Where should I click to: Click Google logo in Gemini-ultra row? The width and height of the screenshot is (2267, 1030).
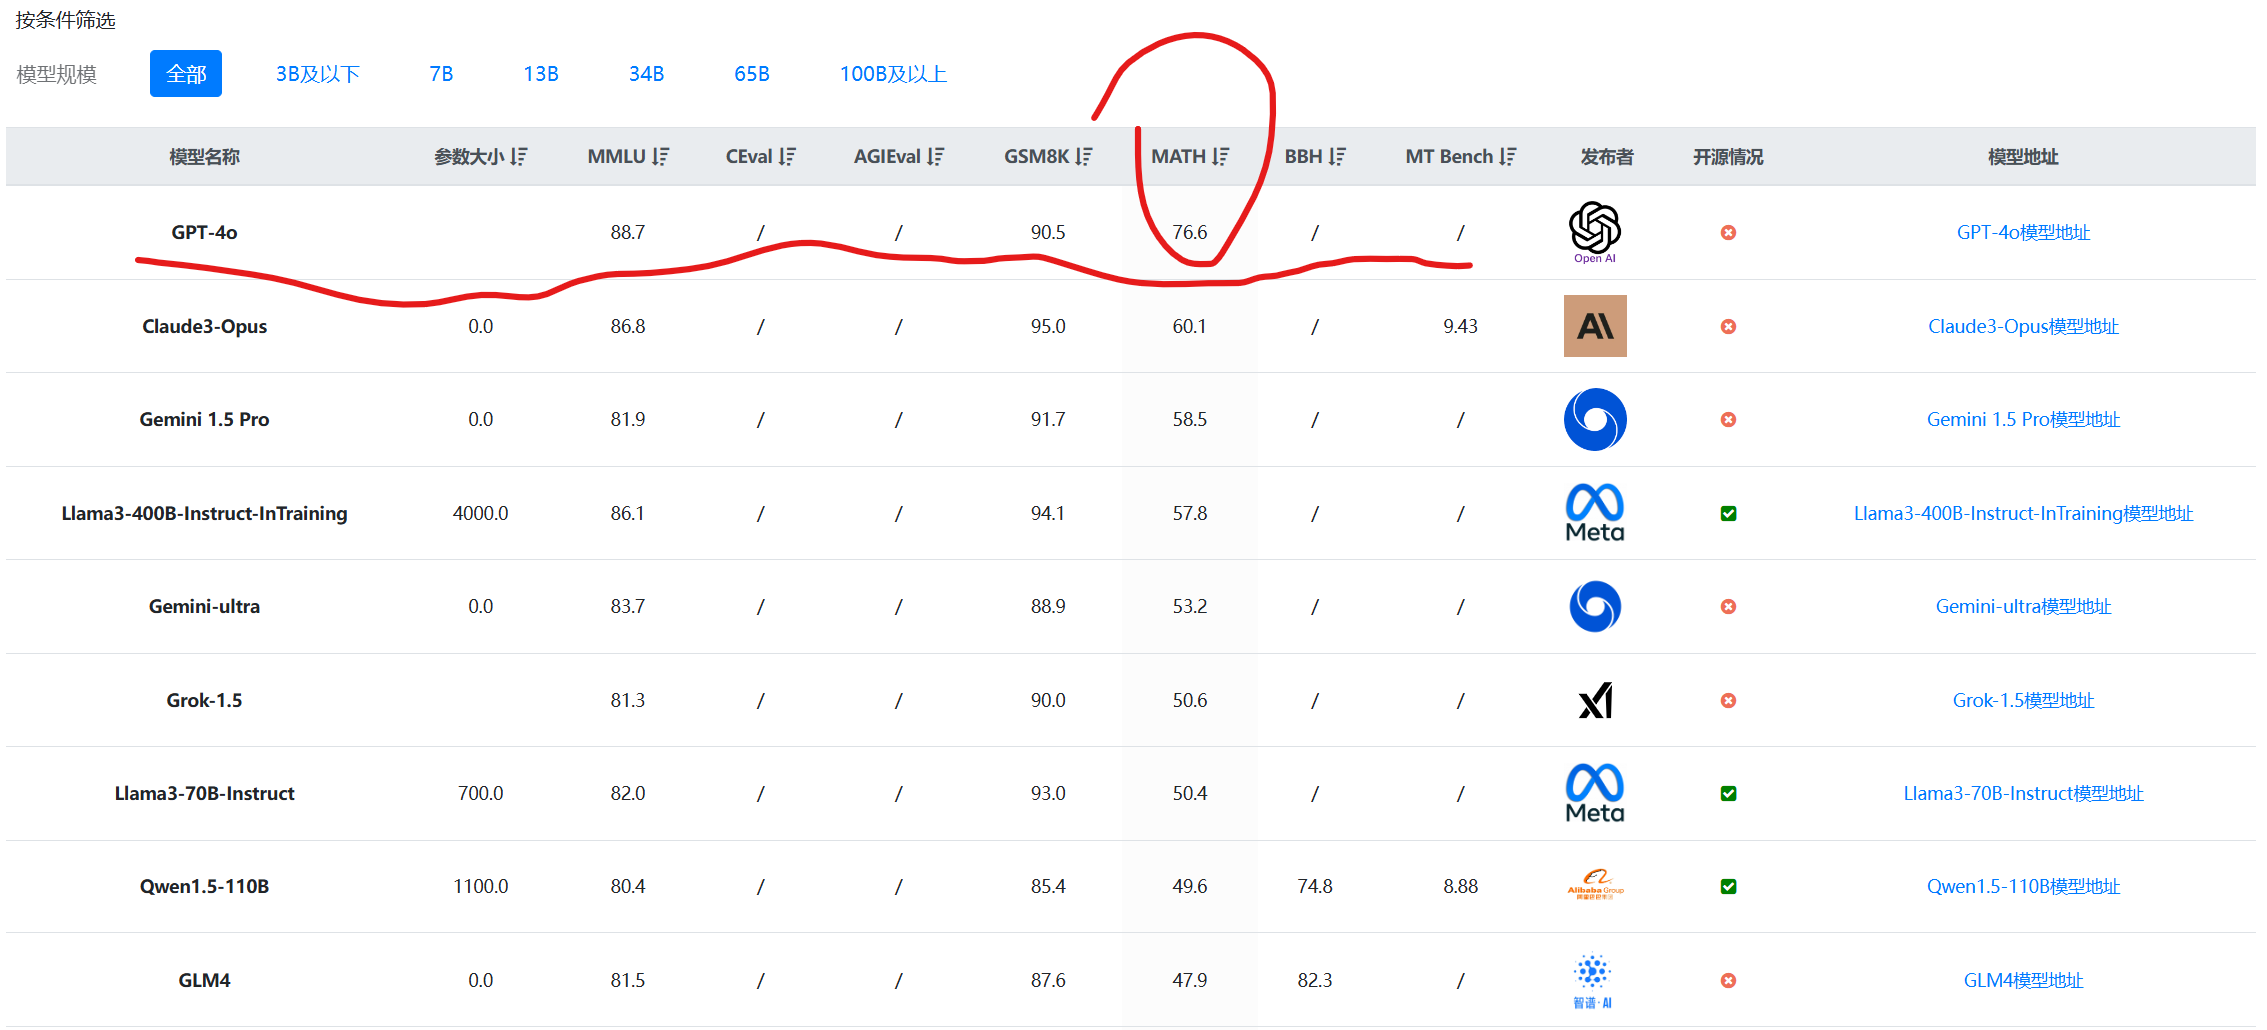pos(1595,606)
